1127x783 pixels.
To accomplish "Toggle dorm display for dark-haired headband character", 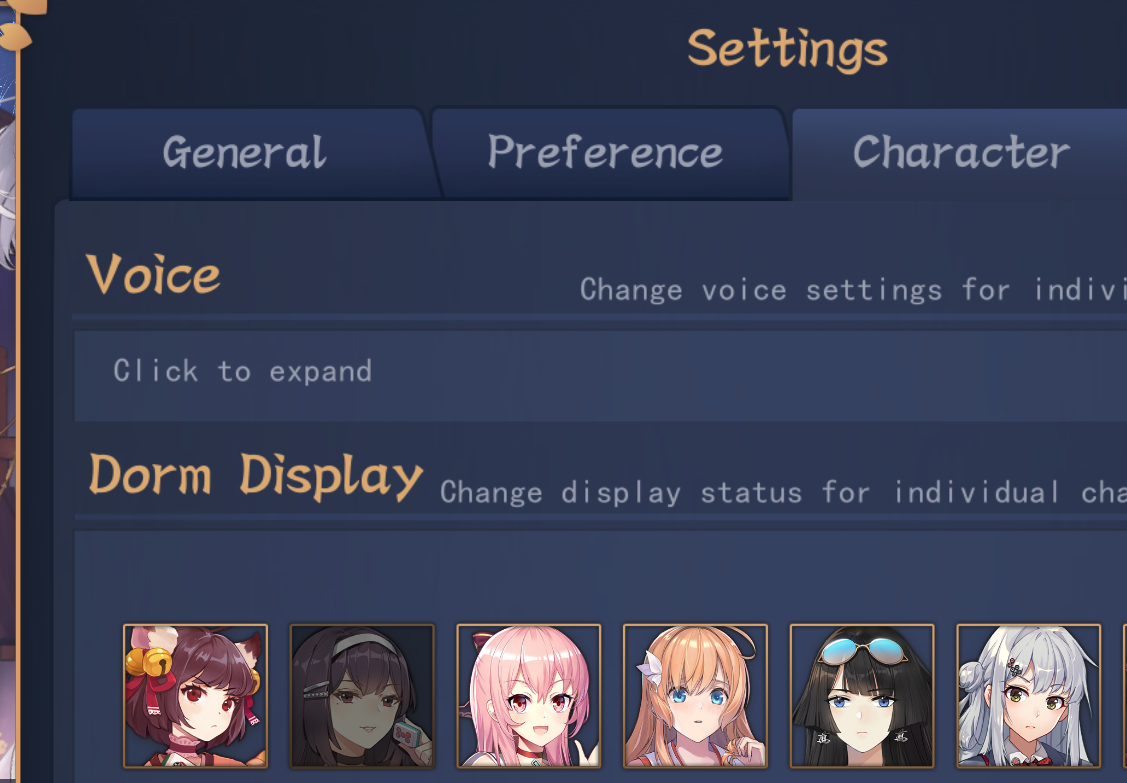I will (362, 695).
